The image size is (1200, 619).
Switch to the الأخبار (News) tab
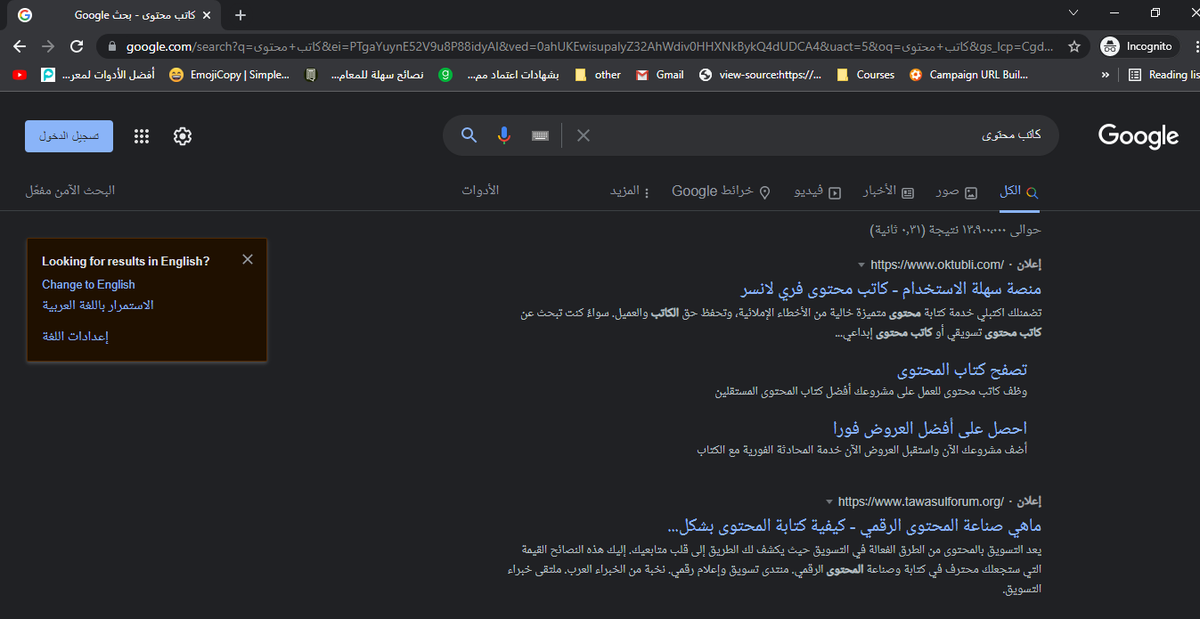pos(888,190)
